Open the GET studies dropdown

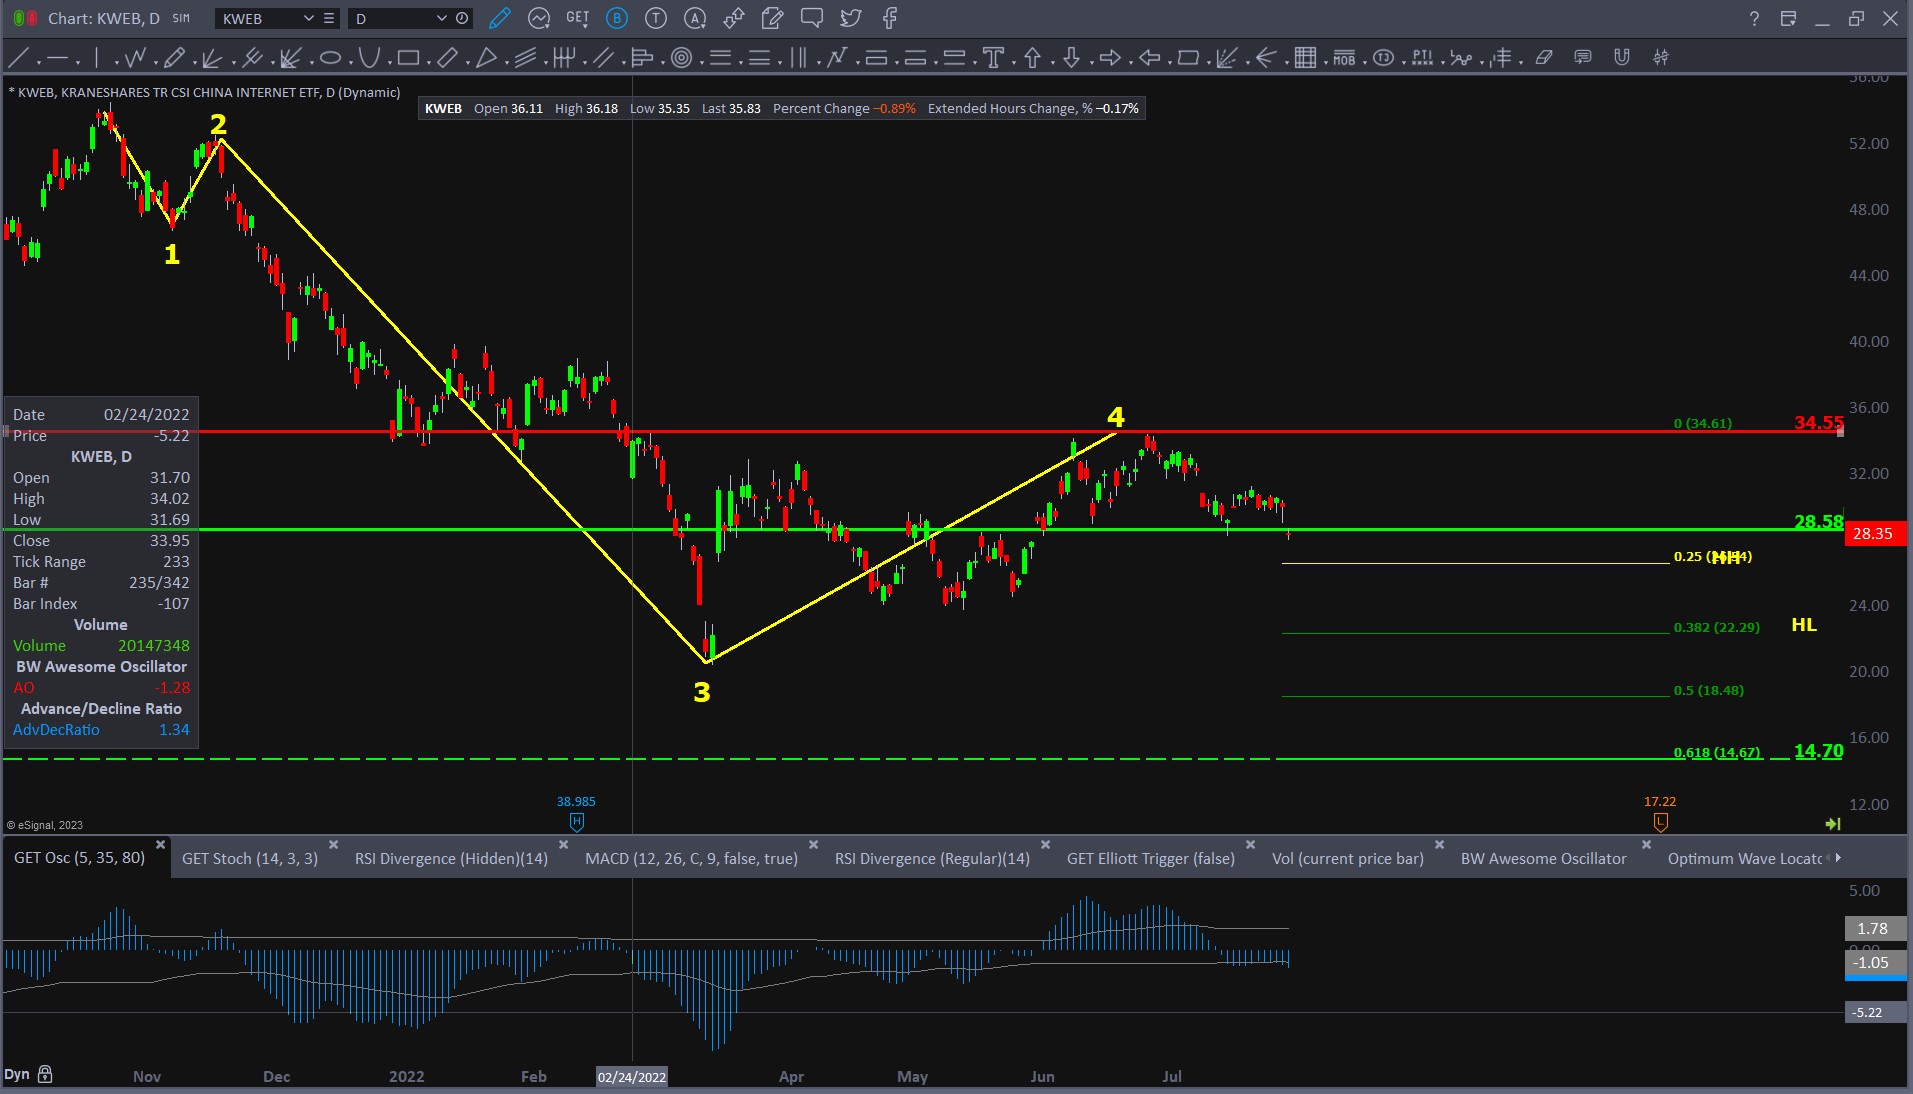[x=577, y=18]
